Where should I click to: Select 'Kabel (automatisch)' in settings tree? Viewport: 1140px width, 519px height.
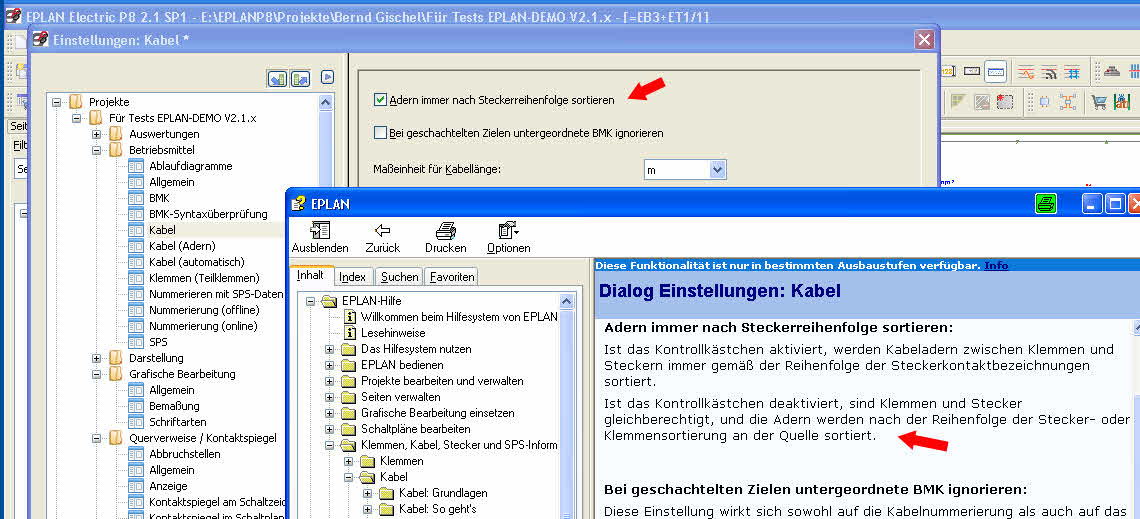coord(196,262)
